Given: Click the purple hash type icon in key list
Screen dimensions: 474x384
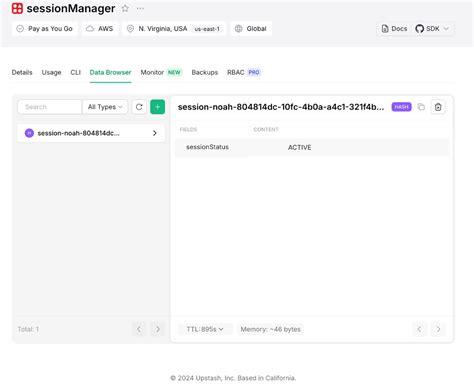Looking at the screenshot, I should (x=29, y=133).
